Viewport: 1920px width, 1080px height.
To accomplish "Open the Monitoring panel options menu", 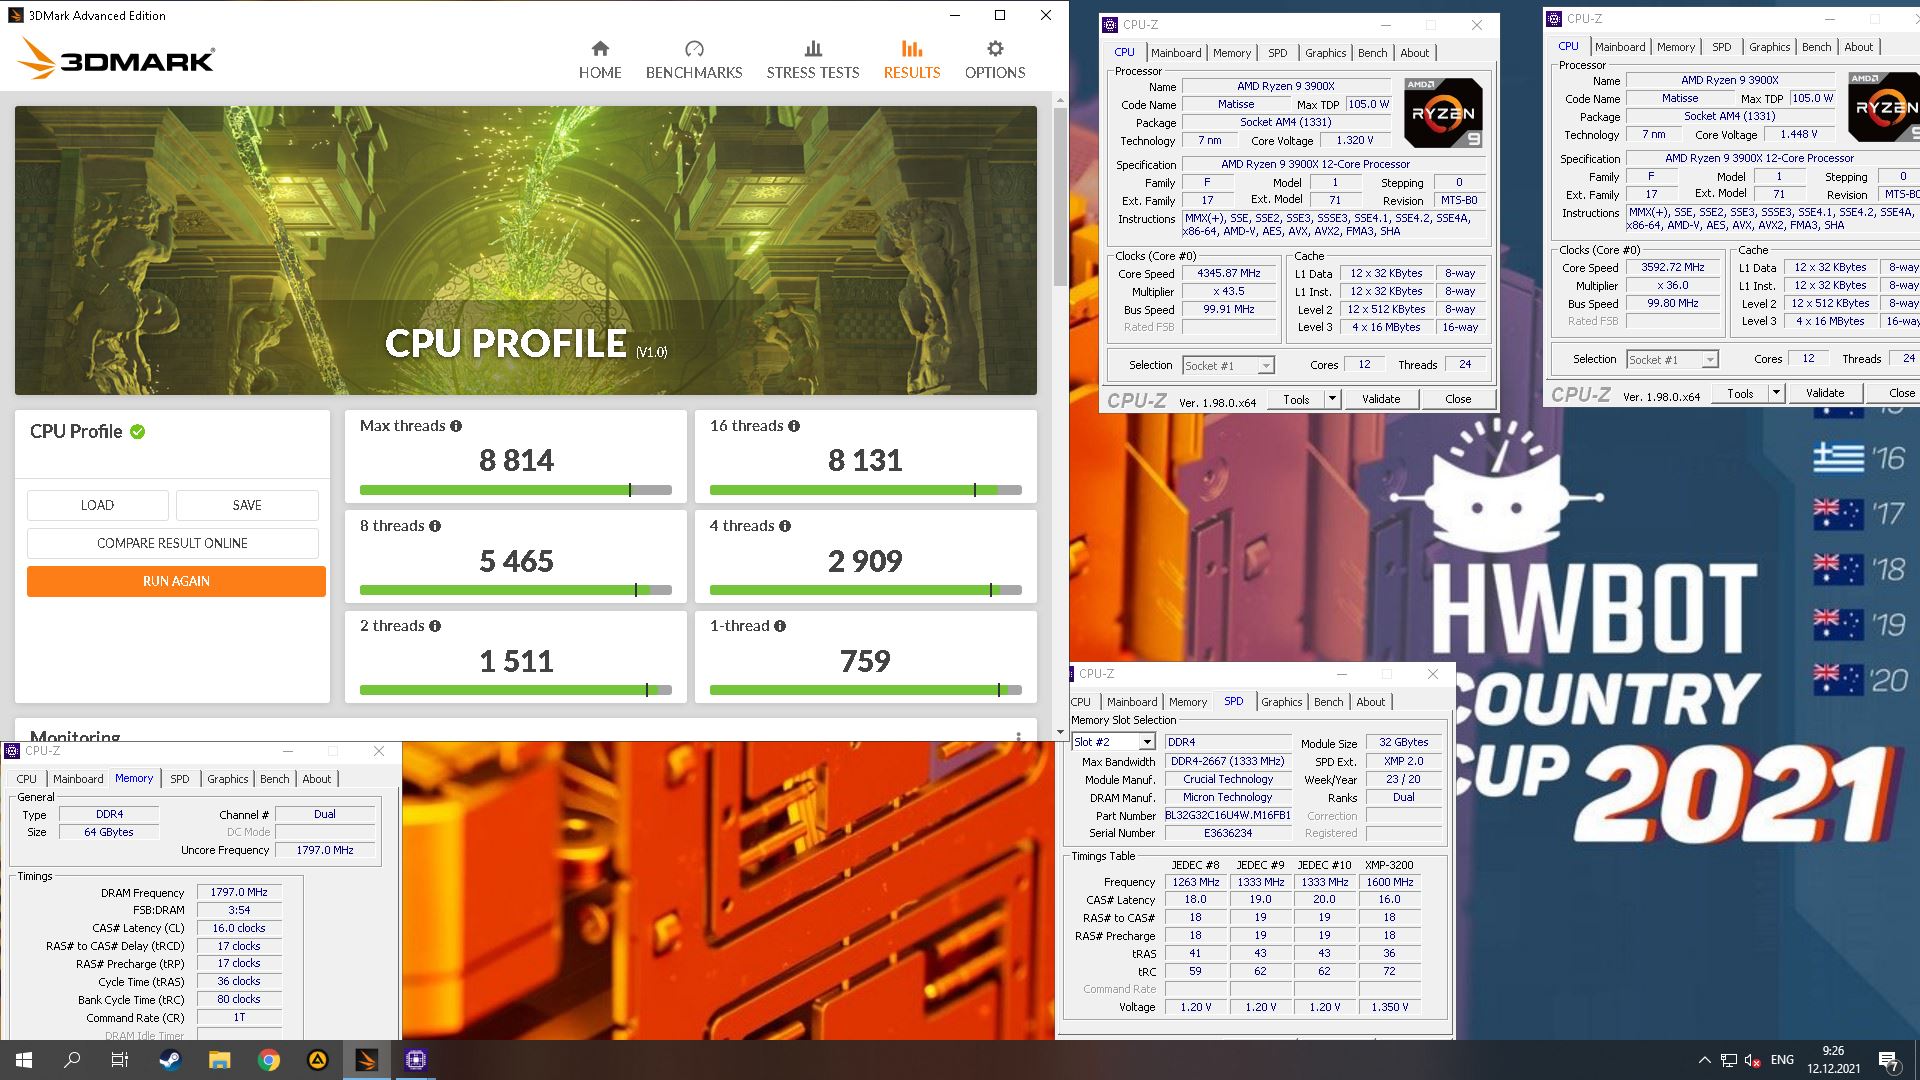I will [x=1018, y=736].
